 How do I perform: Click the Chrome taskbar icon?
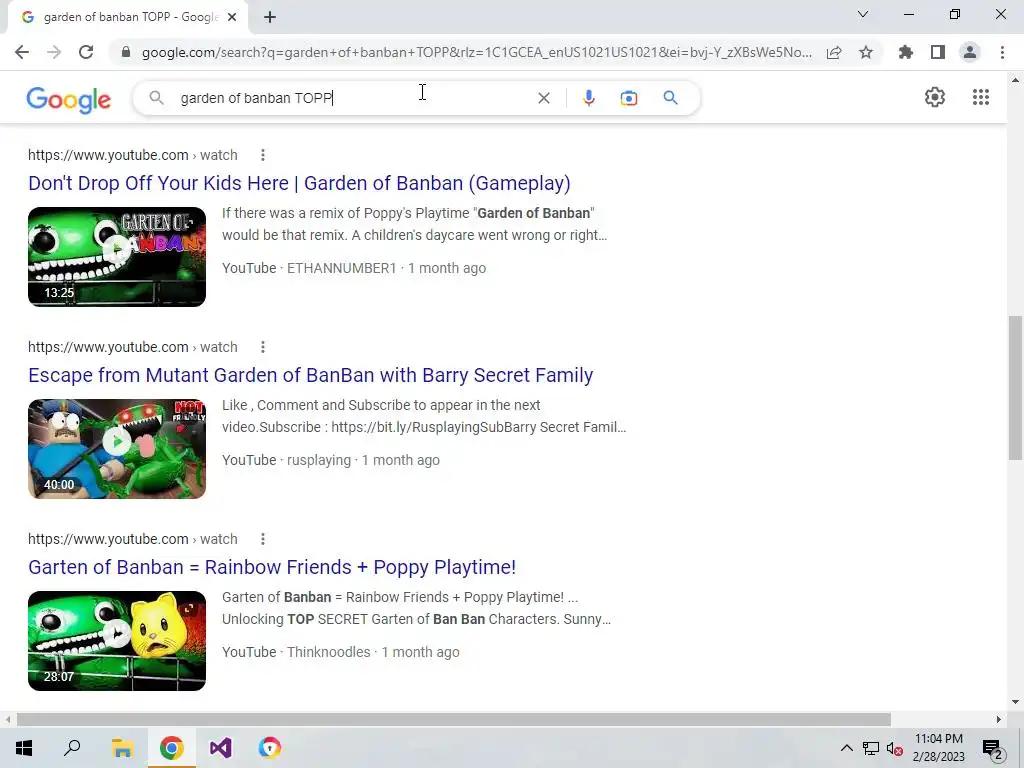coord(171,748)
